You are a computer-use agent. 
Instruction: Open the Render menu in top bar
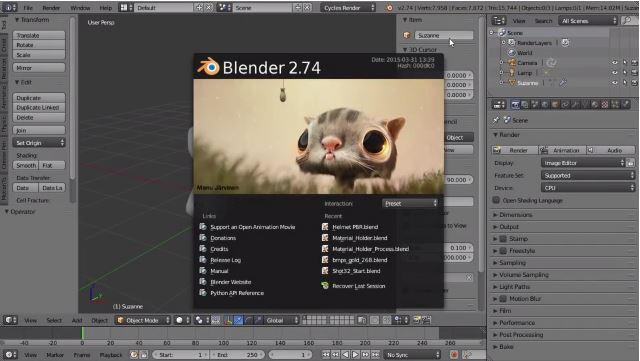[51, 8]
